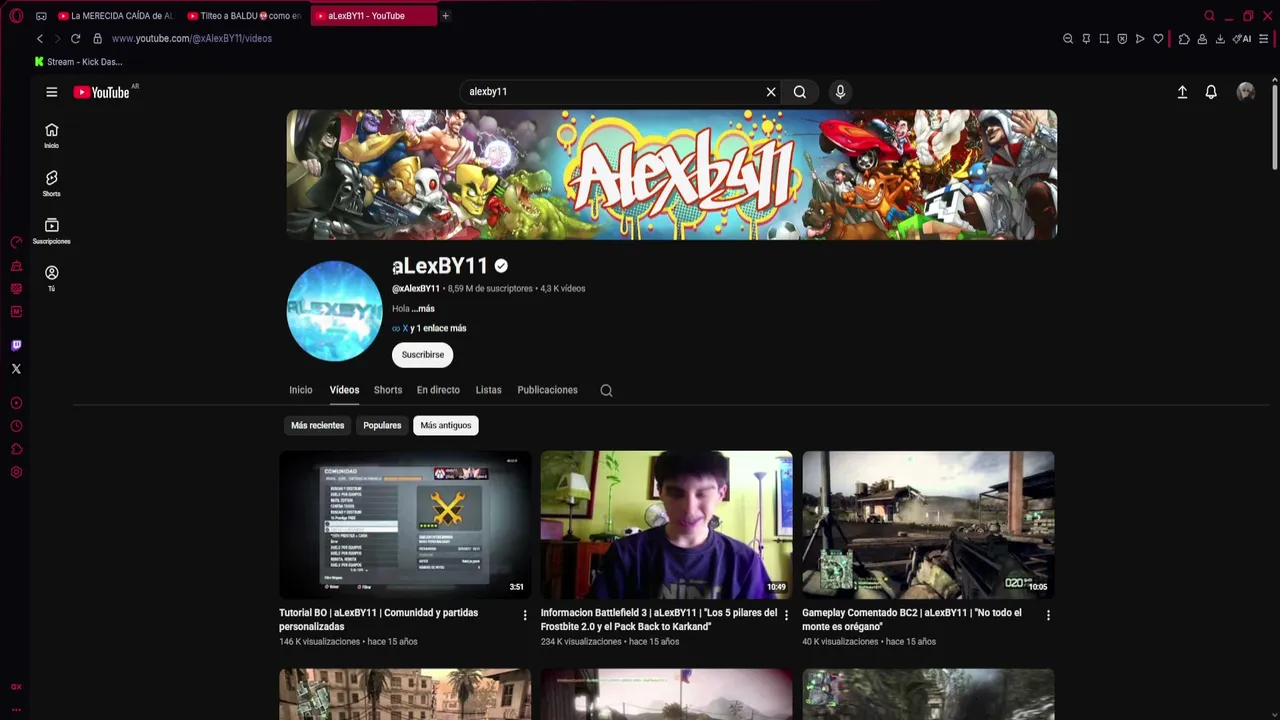Image resolution: width=1280 pixels, height=720 pixels.
Task: Reload the YouTube page
Action: point(75,39)
